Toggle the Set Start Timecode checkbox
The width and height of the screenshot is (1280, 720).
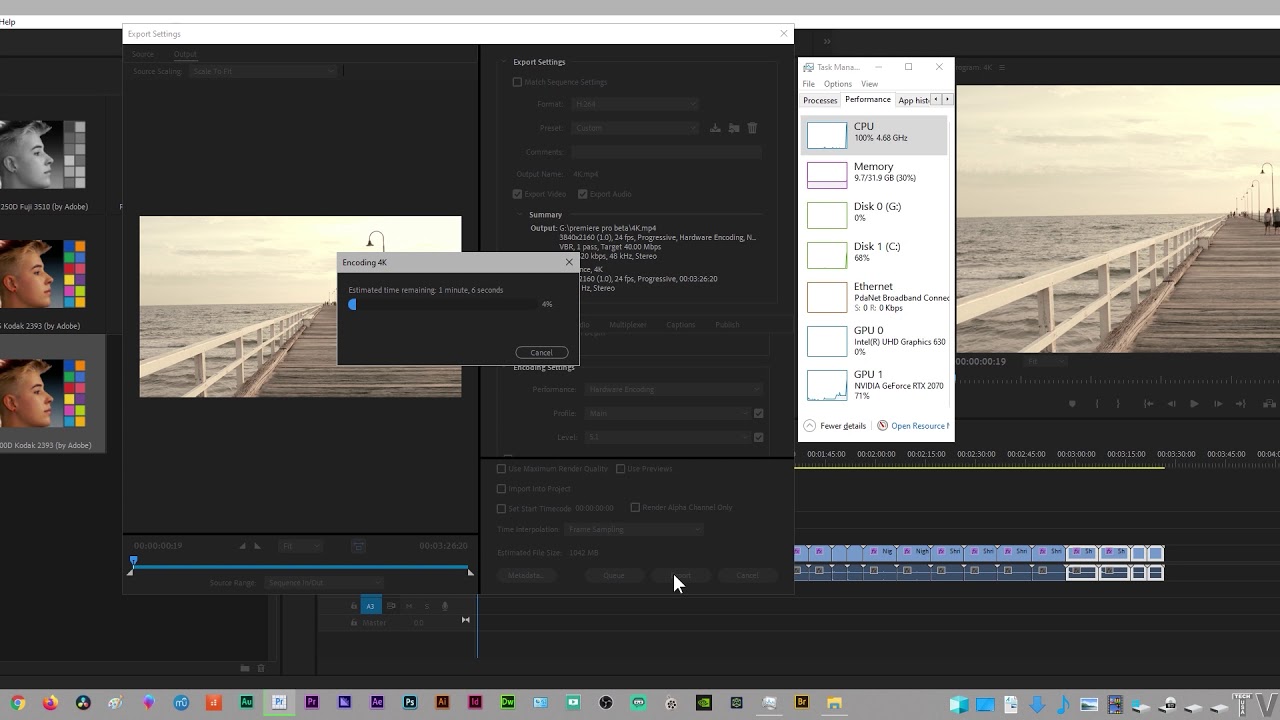click(502, 508)
